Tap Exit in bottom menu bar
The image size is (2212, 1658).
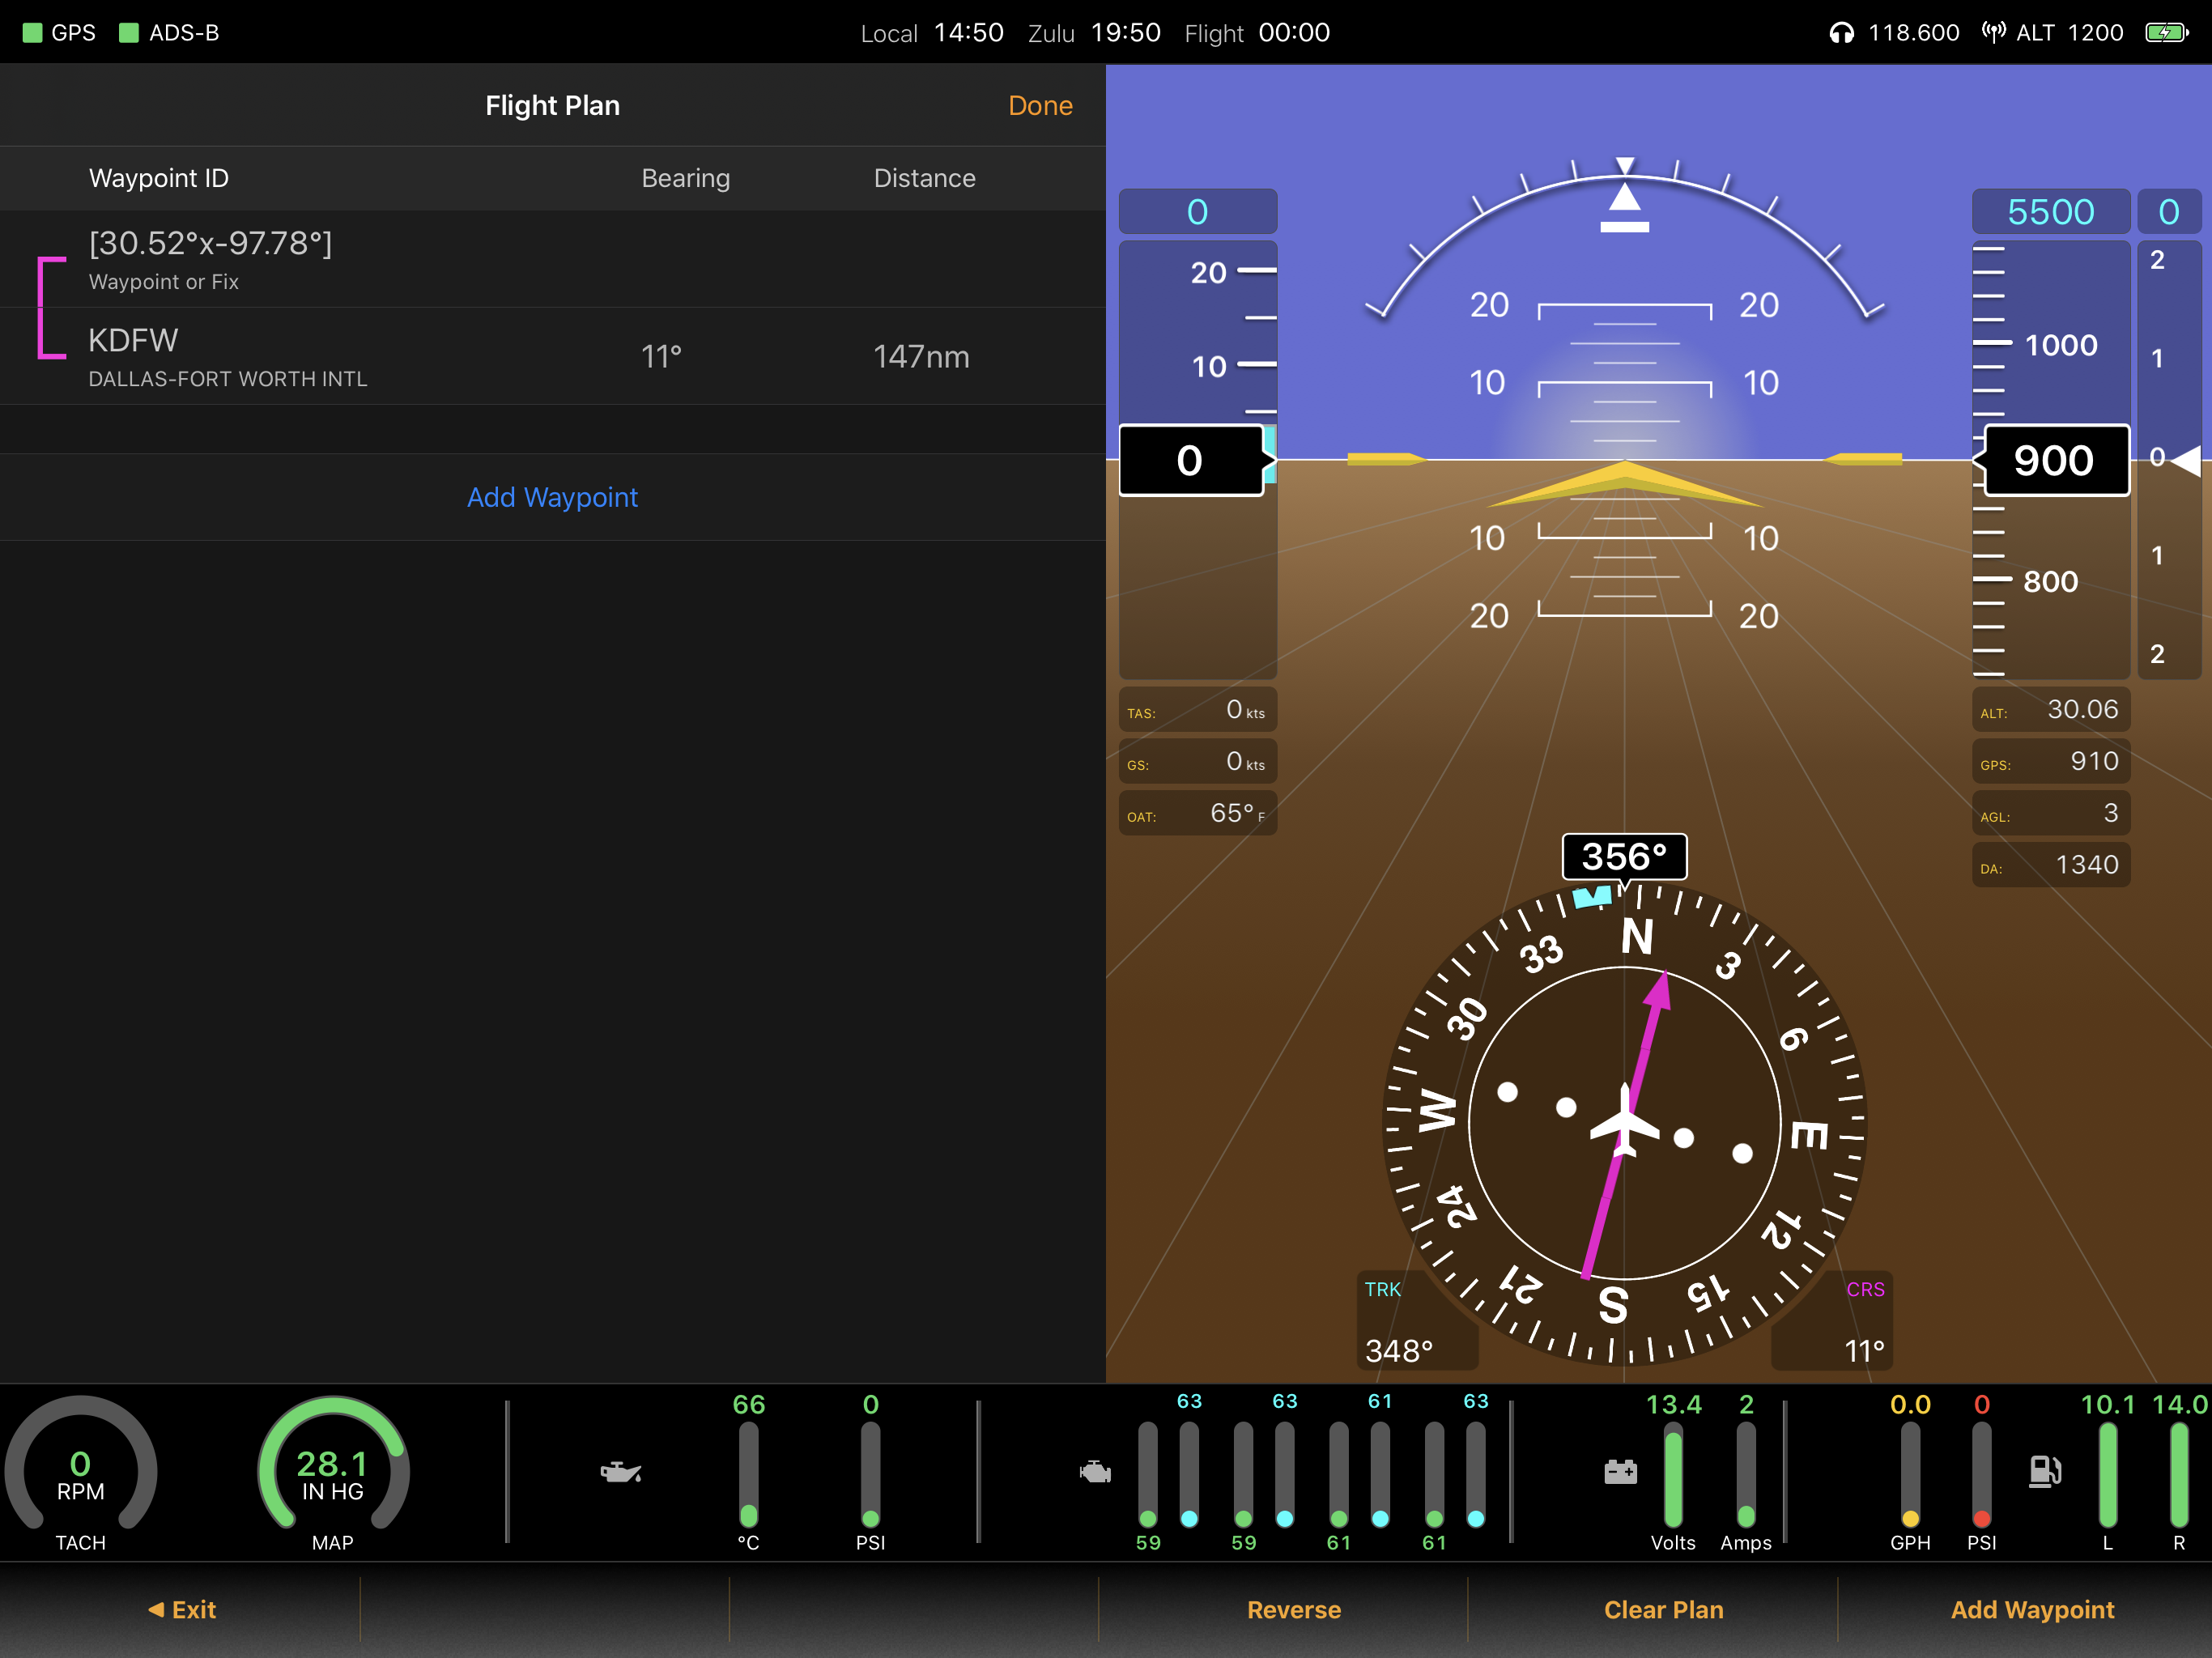click(x=182, y=1609)
